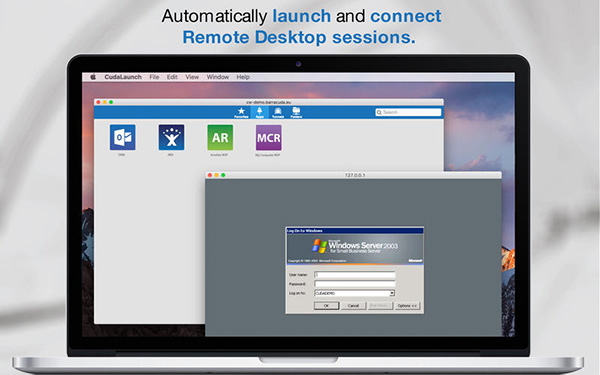Open the Apple menu

93,77
